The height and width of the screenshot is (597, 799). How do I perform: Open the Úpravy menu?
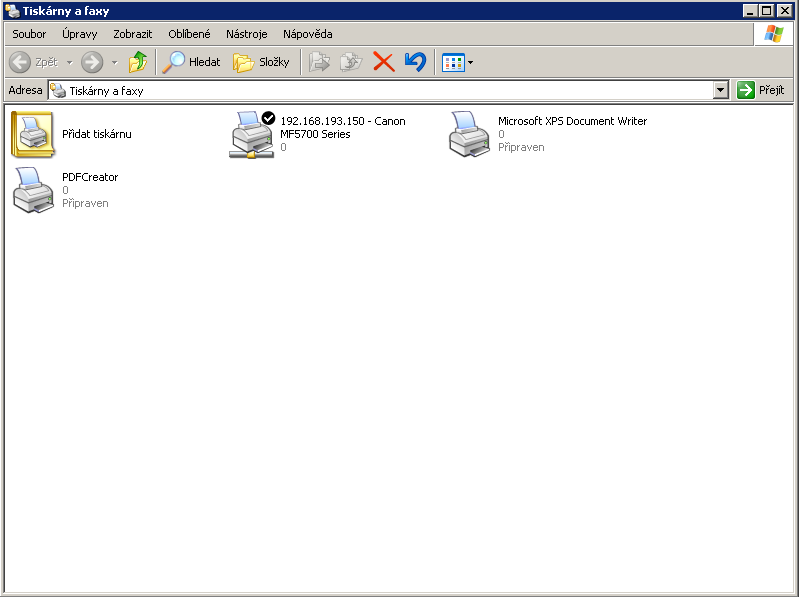[x=79, y=34]
